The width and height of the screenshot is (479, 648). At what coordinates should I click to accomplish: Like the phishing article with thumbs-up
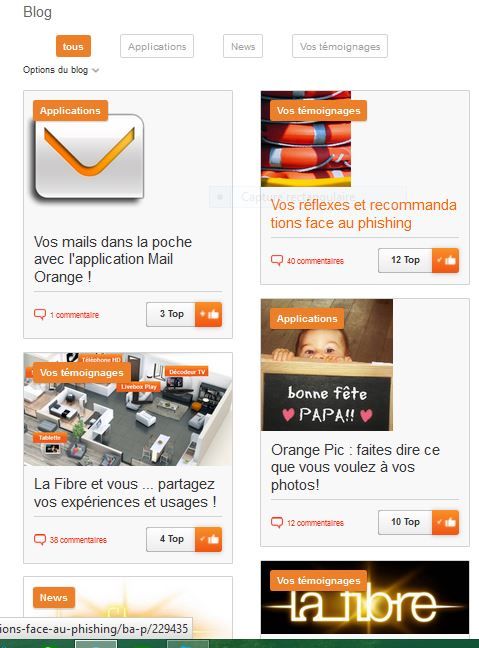click(x=446, y=260)
